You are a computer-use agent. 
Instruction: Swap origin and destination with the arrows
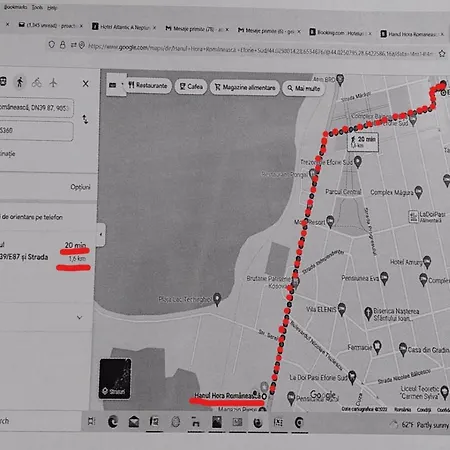[85, 119]
